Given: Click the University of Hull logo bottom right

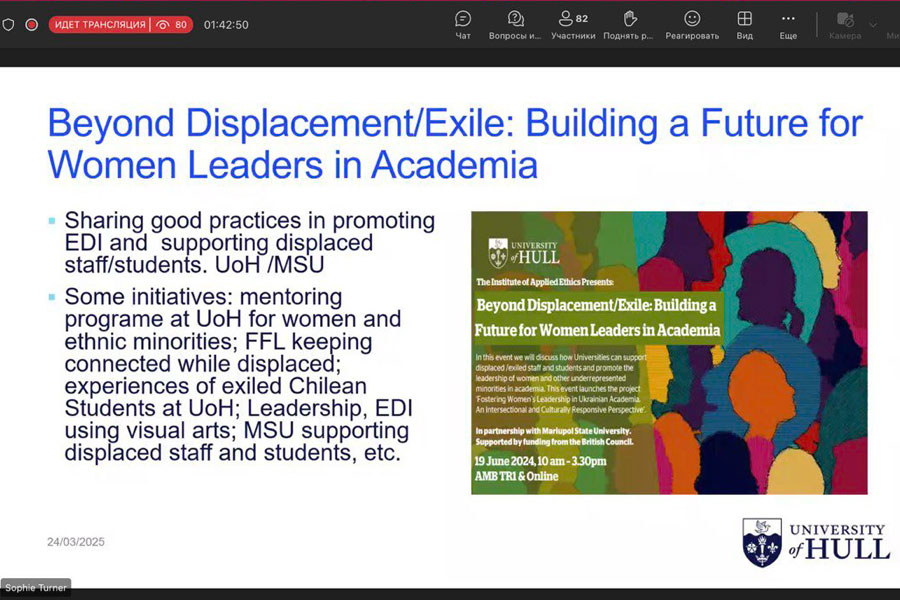Looking at the screenshot, I should (815, 541).
